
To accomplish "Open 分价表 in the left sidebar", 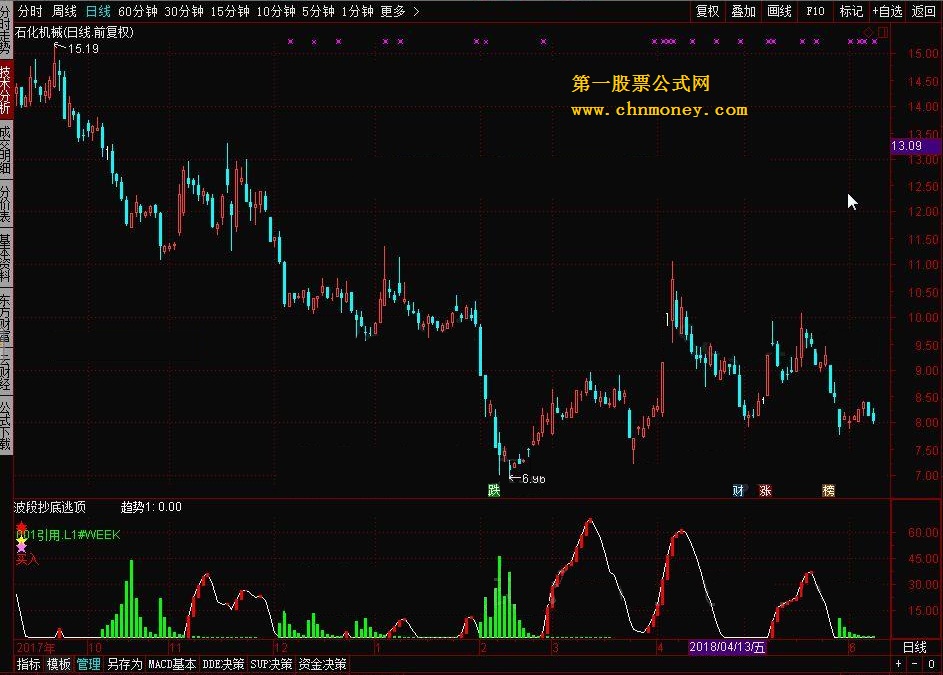I will click(5, 203).
